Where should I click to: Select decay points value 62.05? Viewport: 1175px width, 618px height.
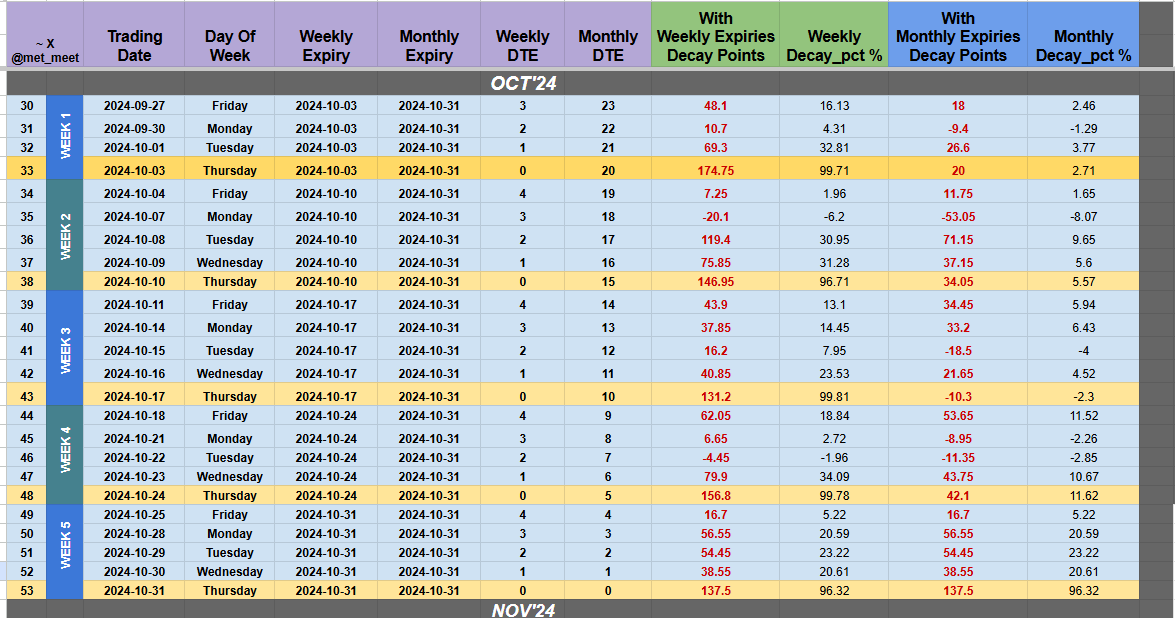tap(716, 416)
